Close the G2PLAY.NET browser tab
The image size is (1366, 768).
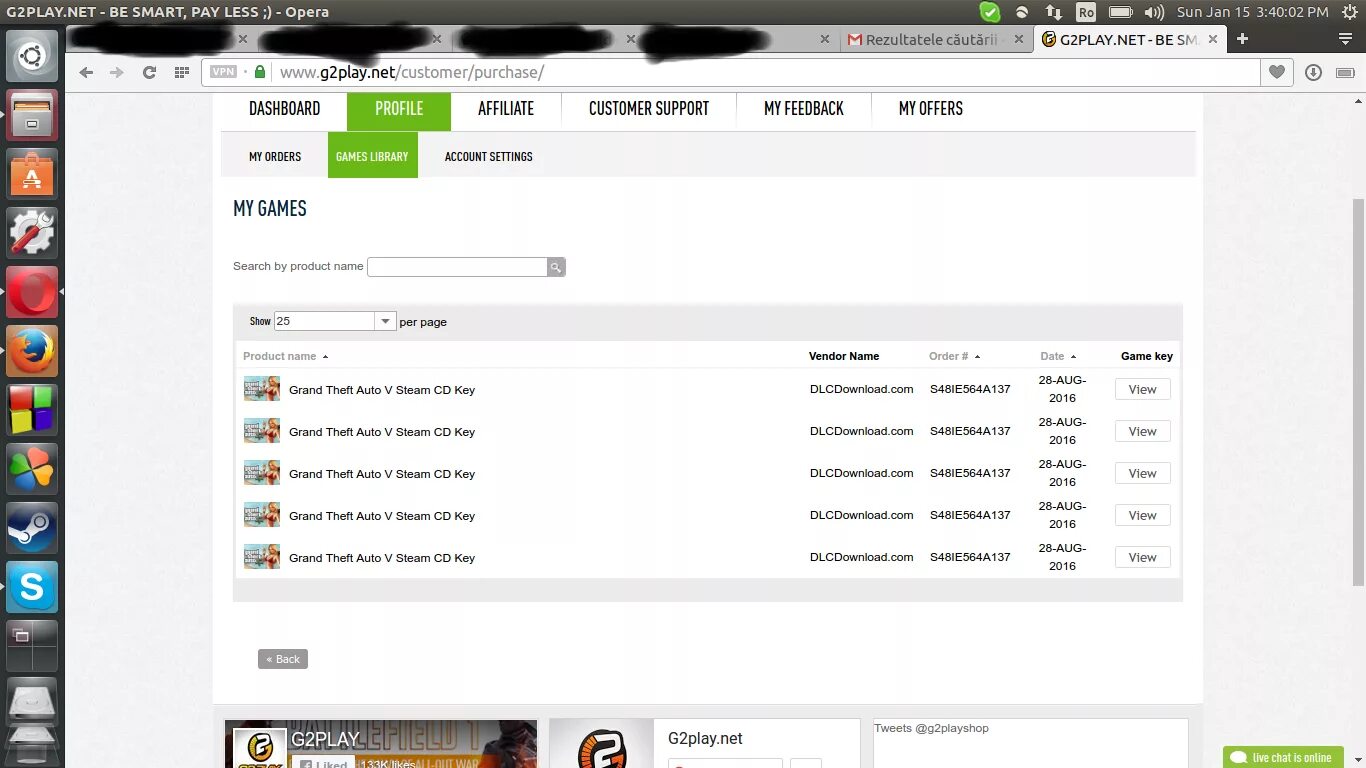coord(1212,39)
